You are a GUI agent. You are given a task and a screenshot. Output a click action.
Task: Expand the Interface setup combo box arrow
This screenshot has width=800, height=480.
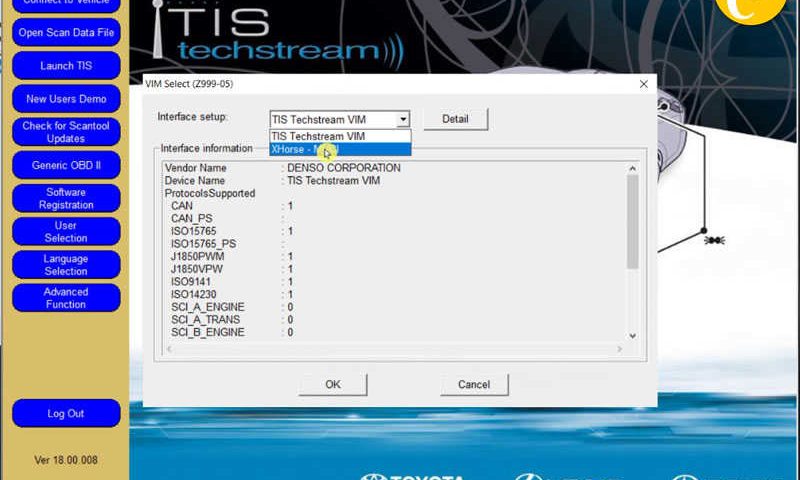[x=403, y=120]
